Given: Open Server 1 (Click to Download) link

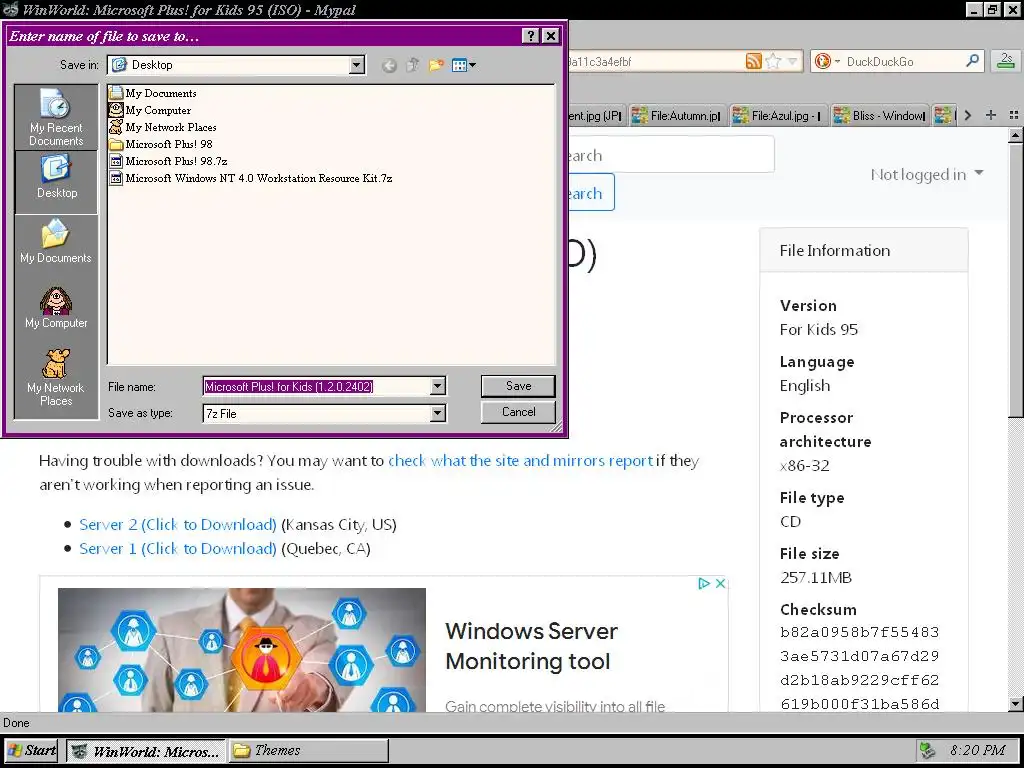Looking at the screenshot, I should 178,549.
